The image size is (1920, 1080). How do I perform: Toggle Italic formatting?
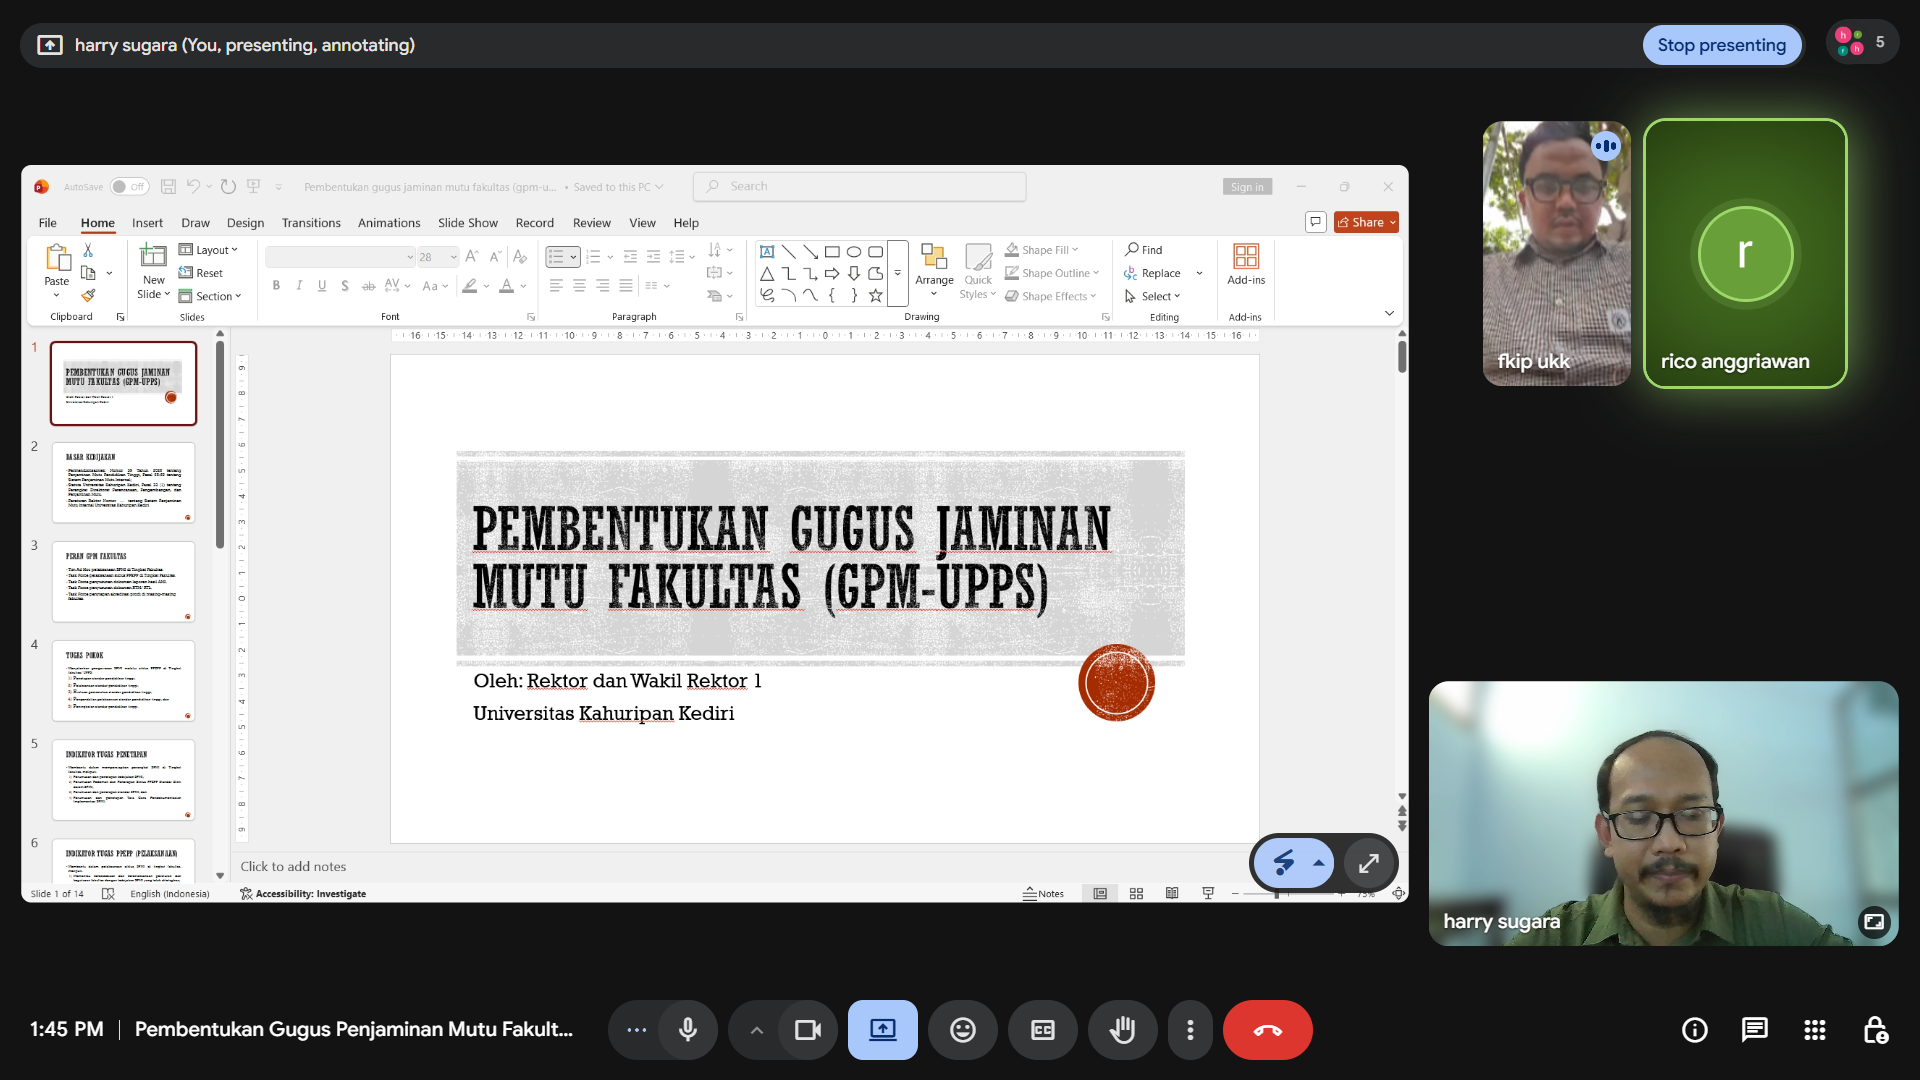[299, 286]
